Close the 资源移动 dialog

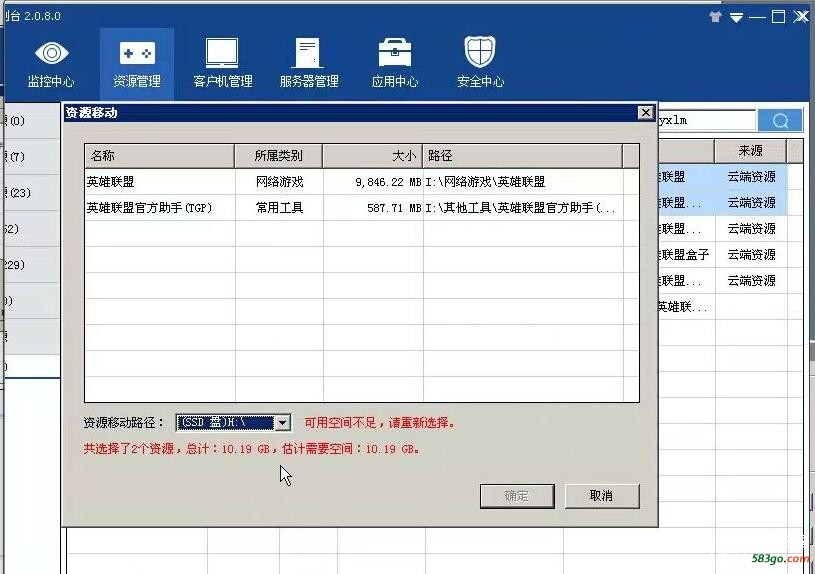pos(645,112)
